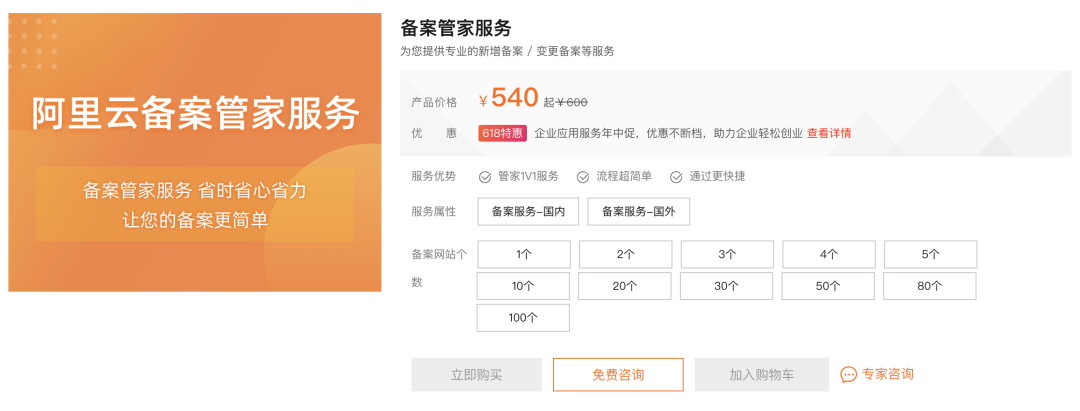
Task: Click the expert consultation chat bubble icon
Action: (848, 374)
